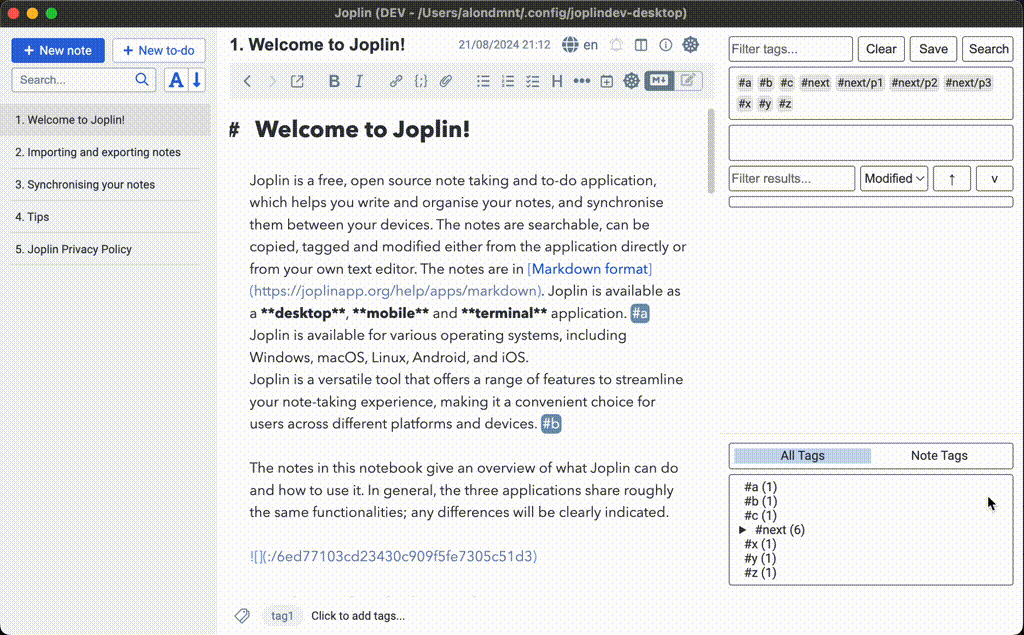The height and width of the screenshot is (635, 1024).
Task: Insert a hyperlink using the chain icon
Action: [x=396, y=81]
